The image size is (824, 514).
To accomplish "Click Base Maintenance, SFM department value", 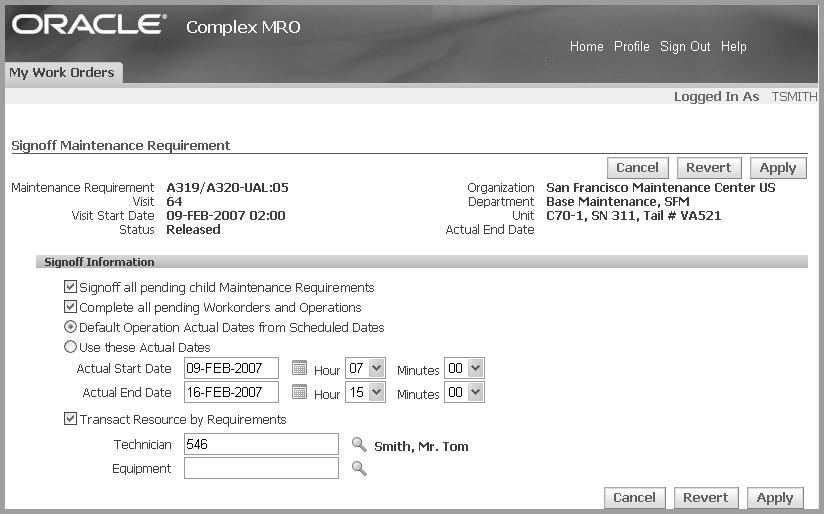I will [618, 202].
